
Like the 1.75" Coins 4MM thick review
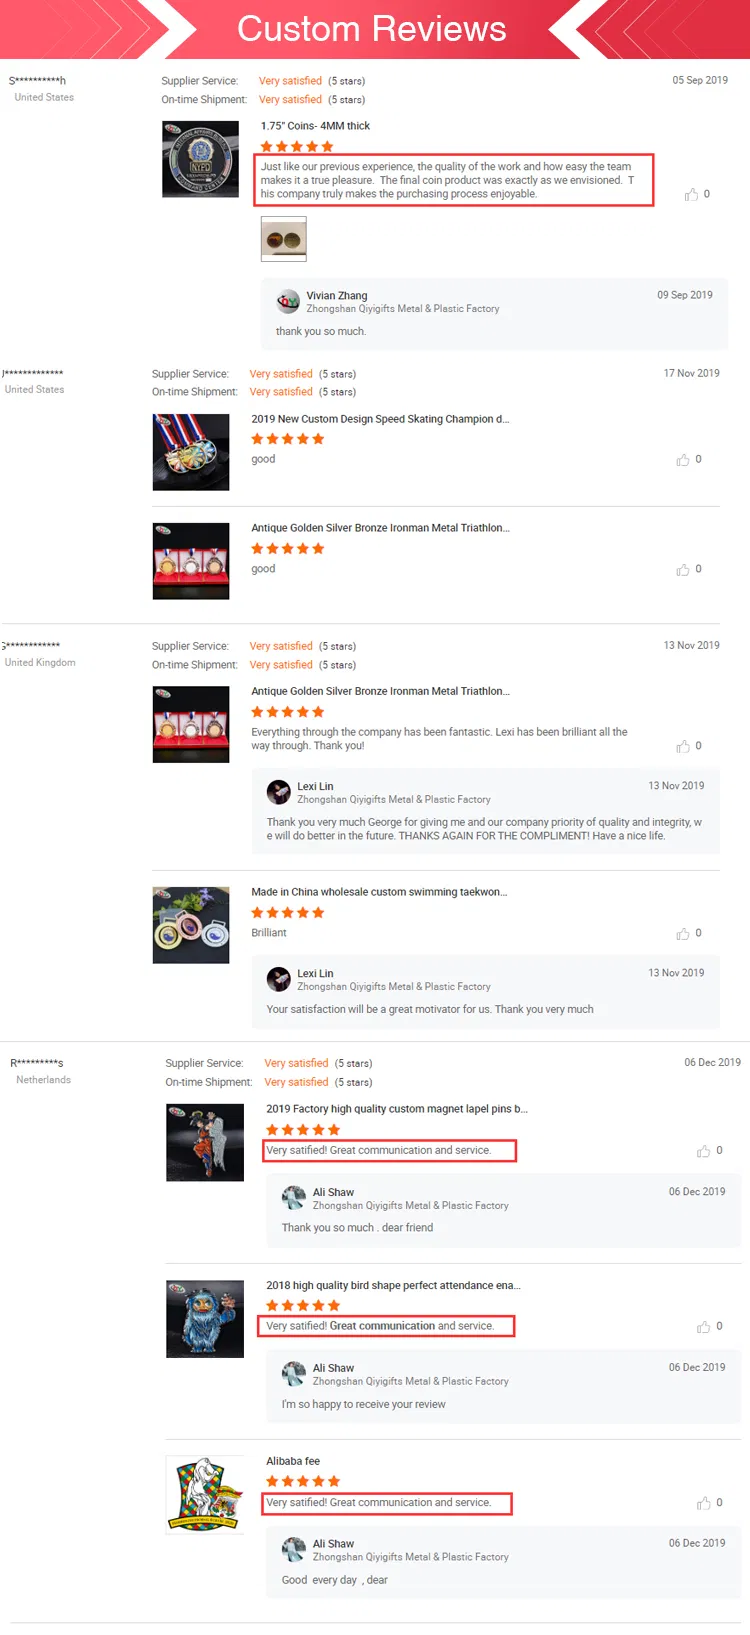click(x=691, y=194)
